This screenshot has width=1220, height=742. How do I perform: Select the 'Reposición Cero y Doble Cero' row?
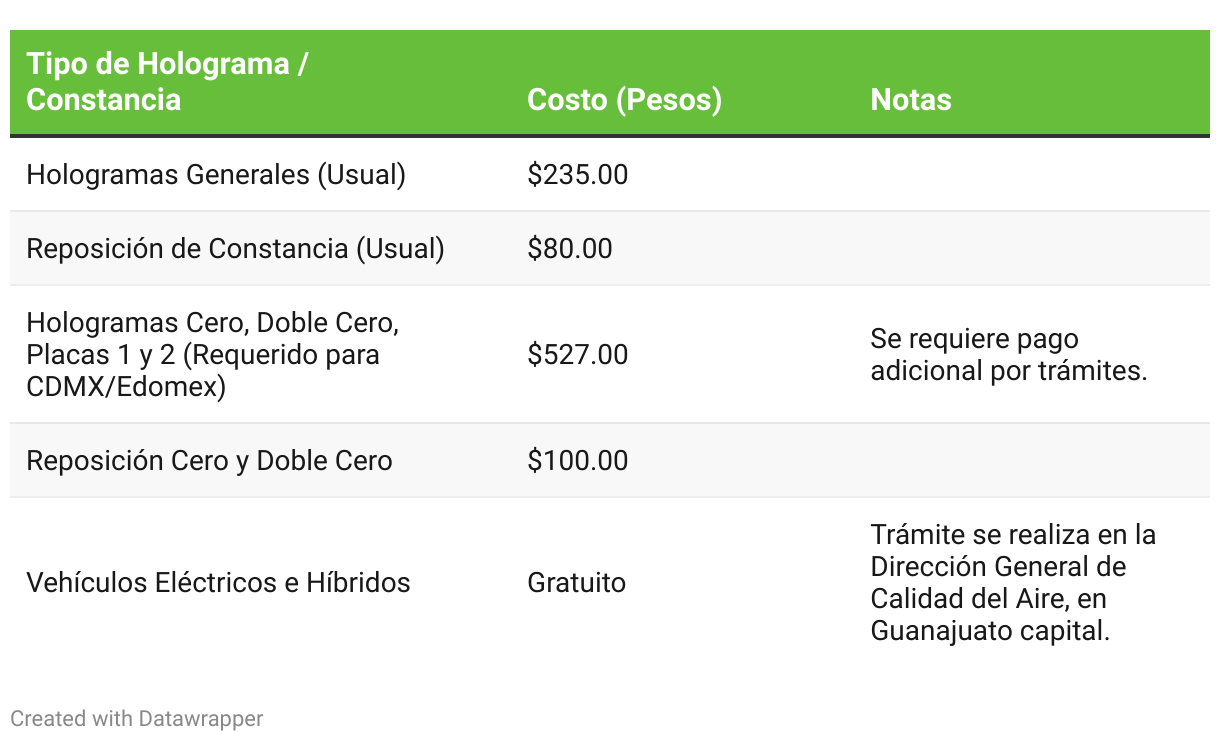[610, 461]
